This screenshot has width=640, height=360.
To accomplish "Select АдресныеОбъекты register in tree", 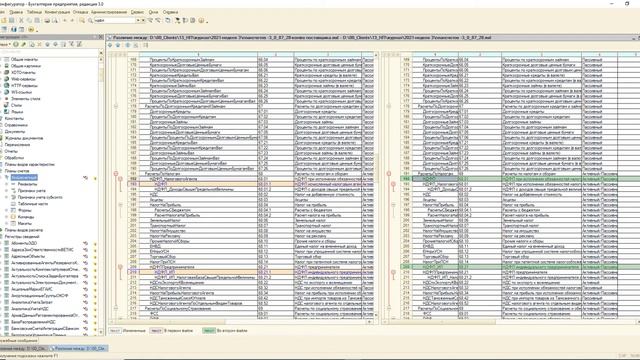I will [28, 256].
